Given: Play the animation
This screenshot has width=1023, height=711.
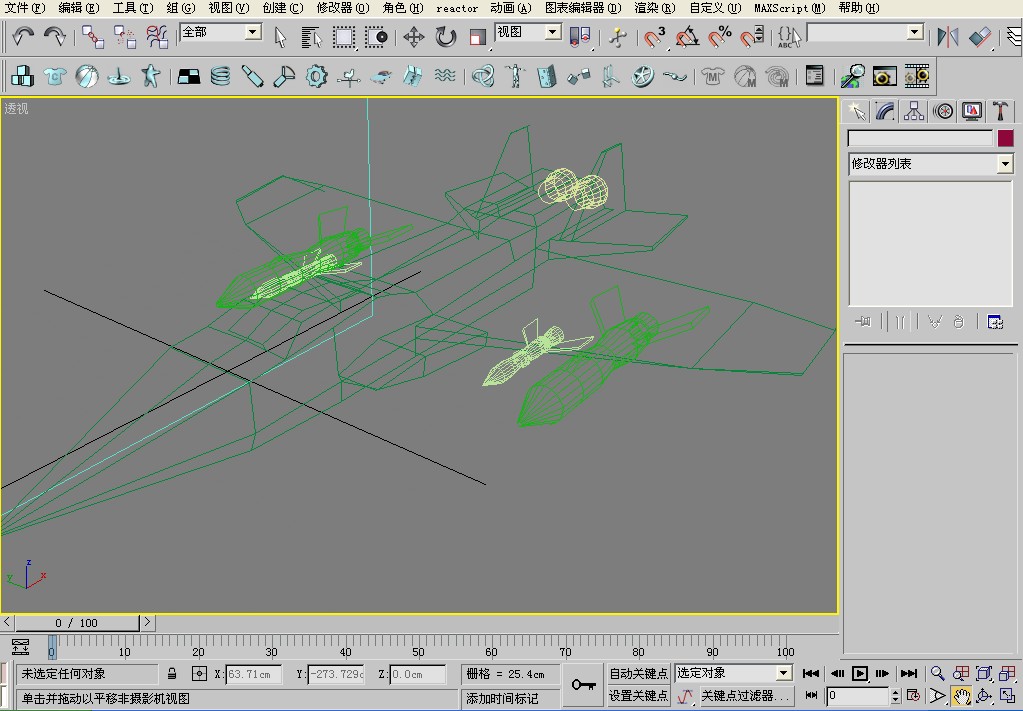Looking at the screenshot, I should [860, 673].
